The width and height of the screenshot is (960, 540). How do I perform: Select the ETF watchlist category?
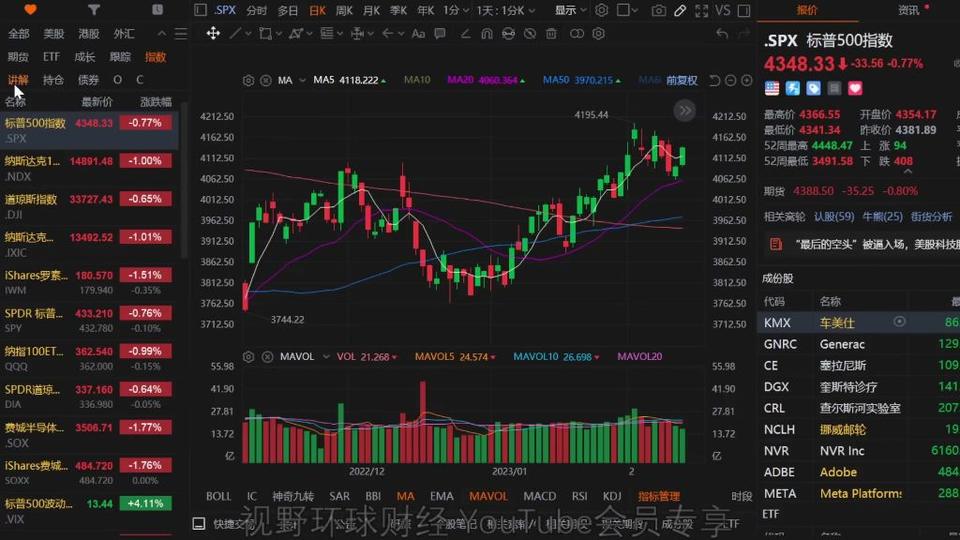click(51, 56)
